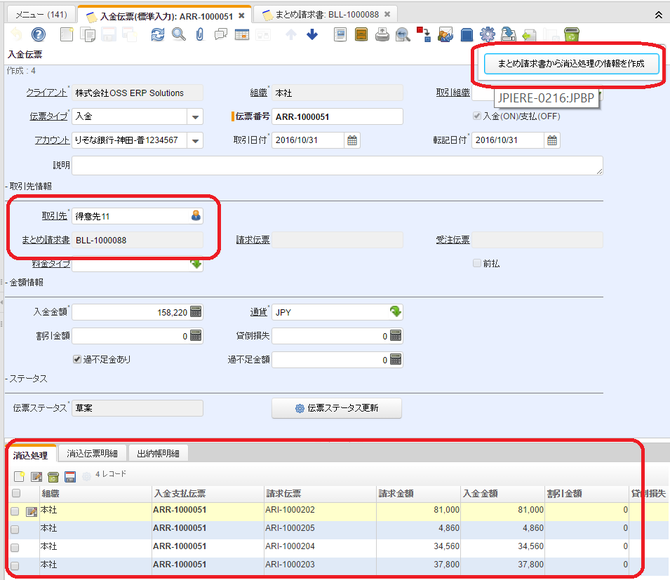670x580 pixels.
Task: Open the 通貨 JPY currency selector arrow
Action: (x=396, y=312)
